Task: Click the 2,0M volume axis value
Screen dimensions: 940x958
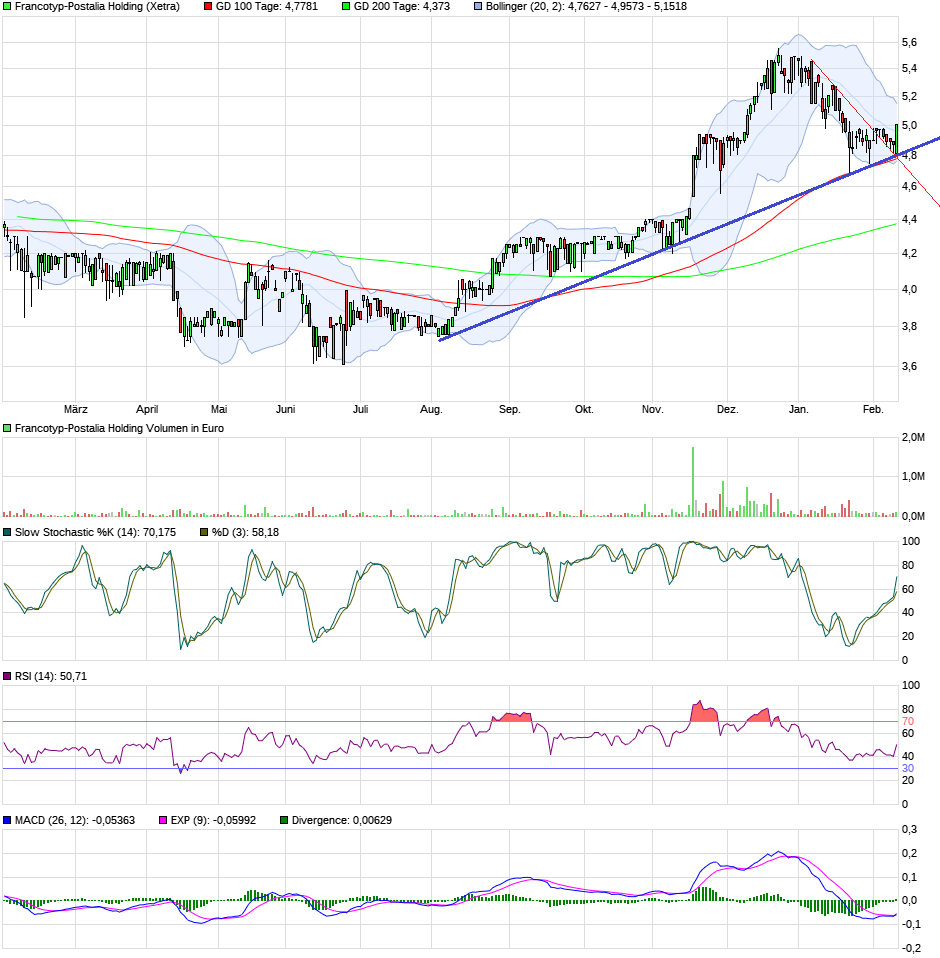Action: [913, 437]
